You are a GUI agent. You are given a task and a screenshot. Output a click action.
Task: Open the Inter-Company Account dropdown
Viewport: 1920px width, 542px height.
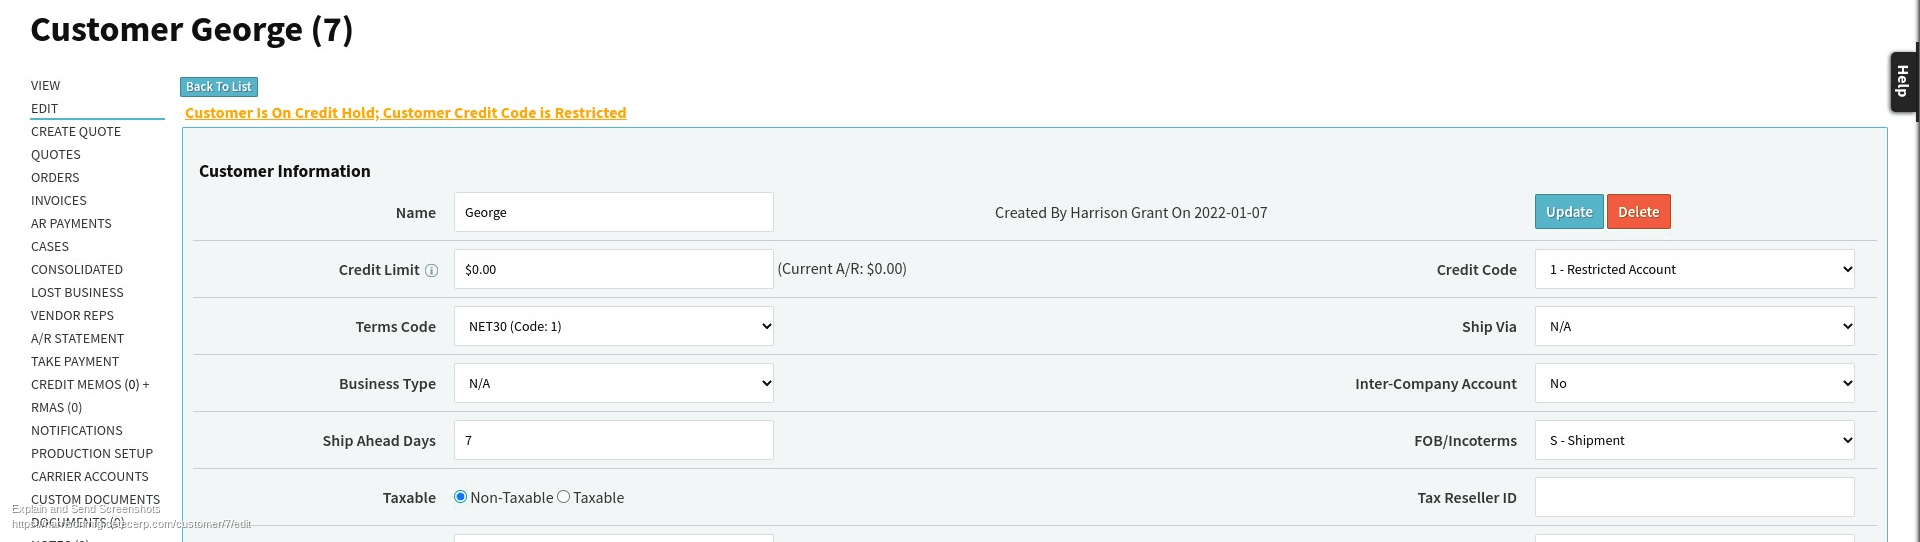click(x=1694, y=383)
